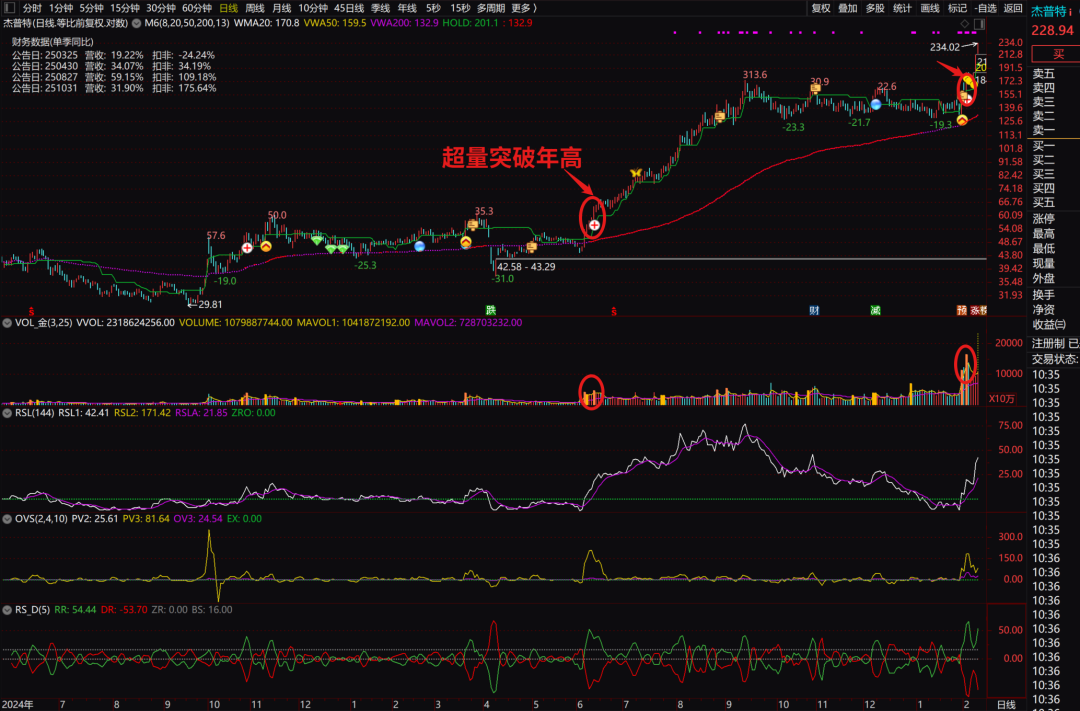The height and width of the screenshot is (711, 1080).
Task: Click the red 买 buy button
Action: (1056, 54)
